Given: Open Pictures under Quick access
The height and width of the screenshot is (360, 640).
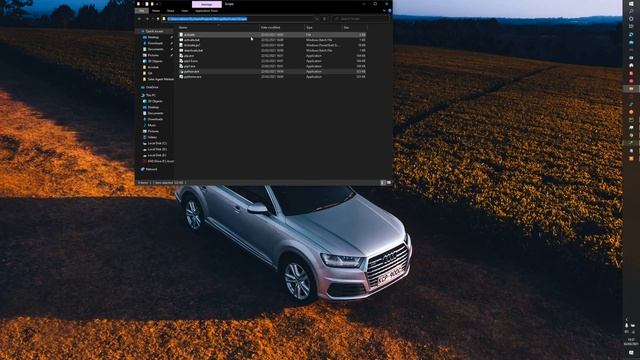Looking at the screenshot, I should pos(153,55).
